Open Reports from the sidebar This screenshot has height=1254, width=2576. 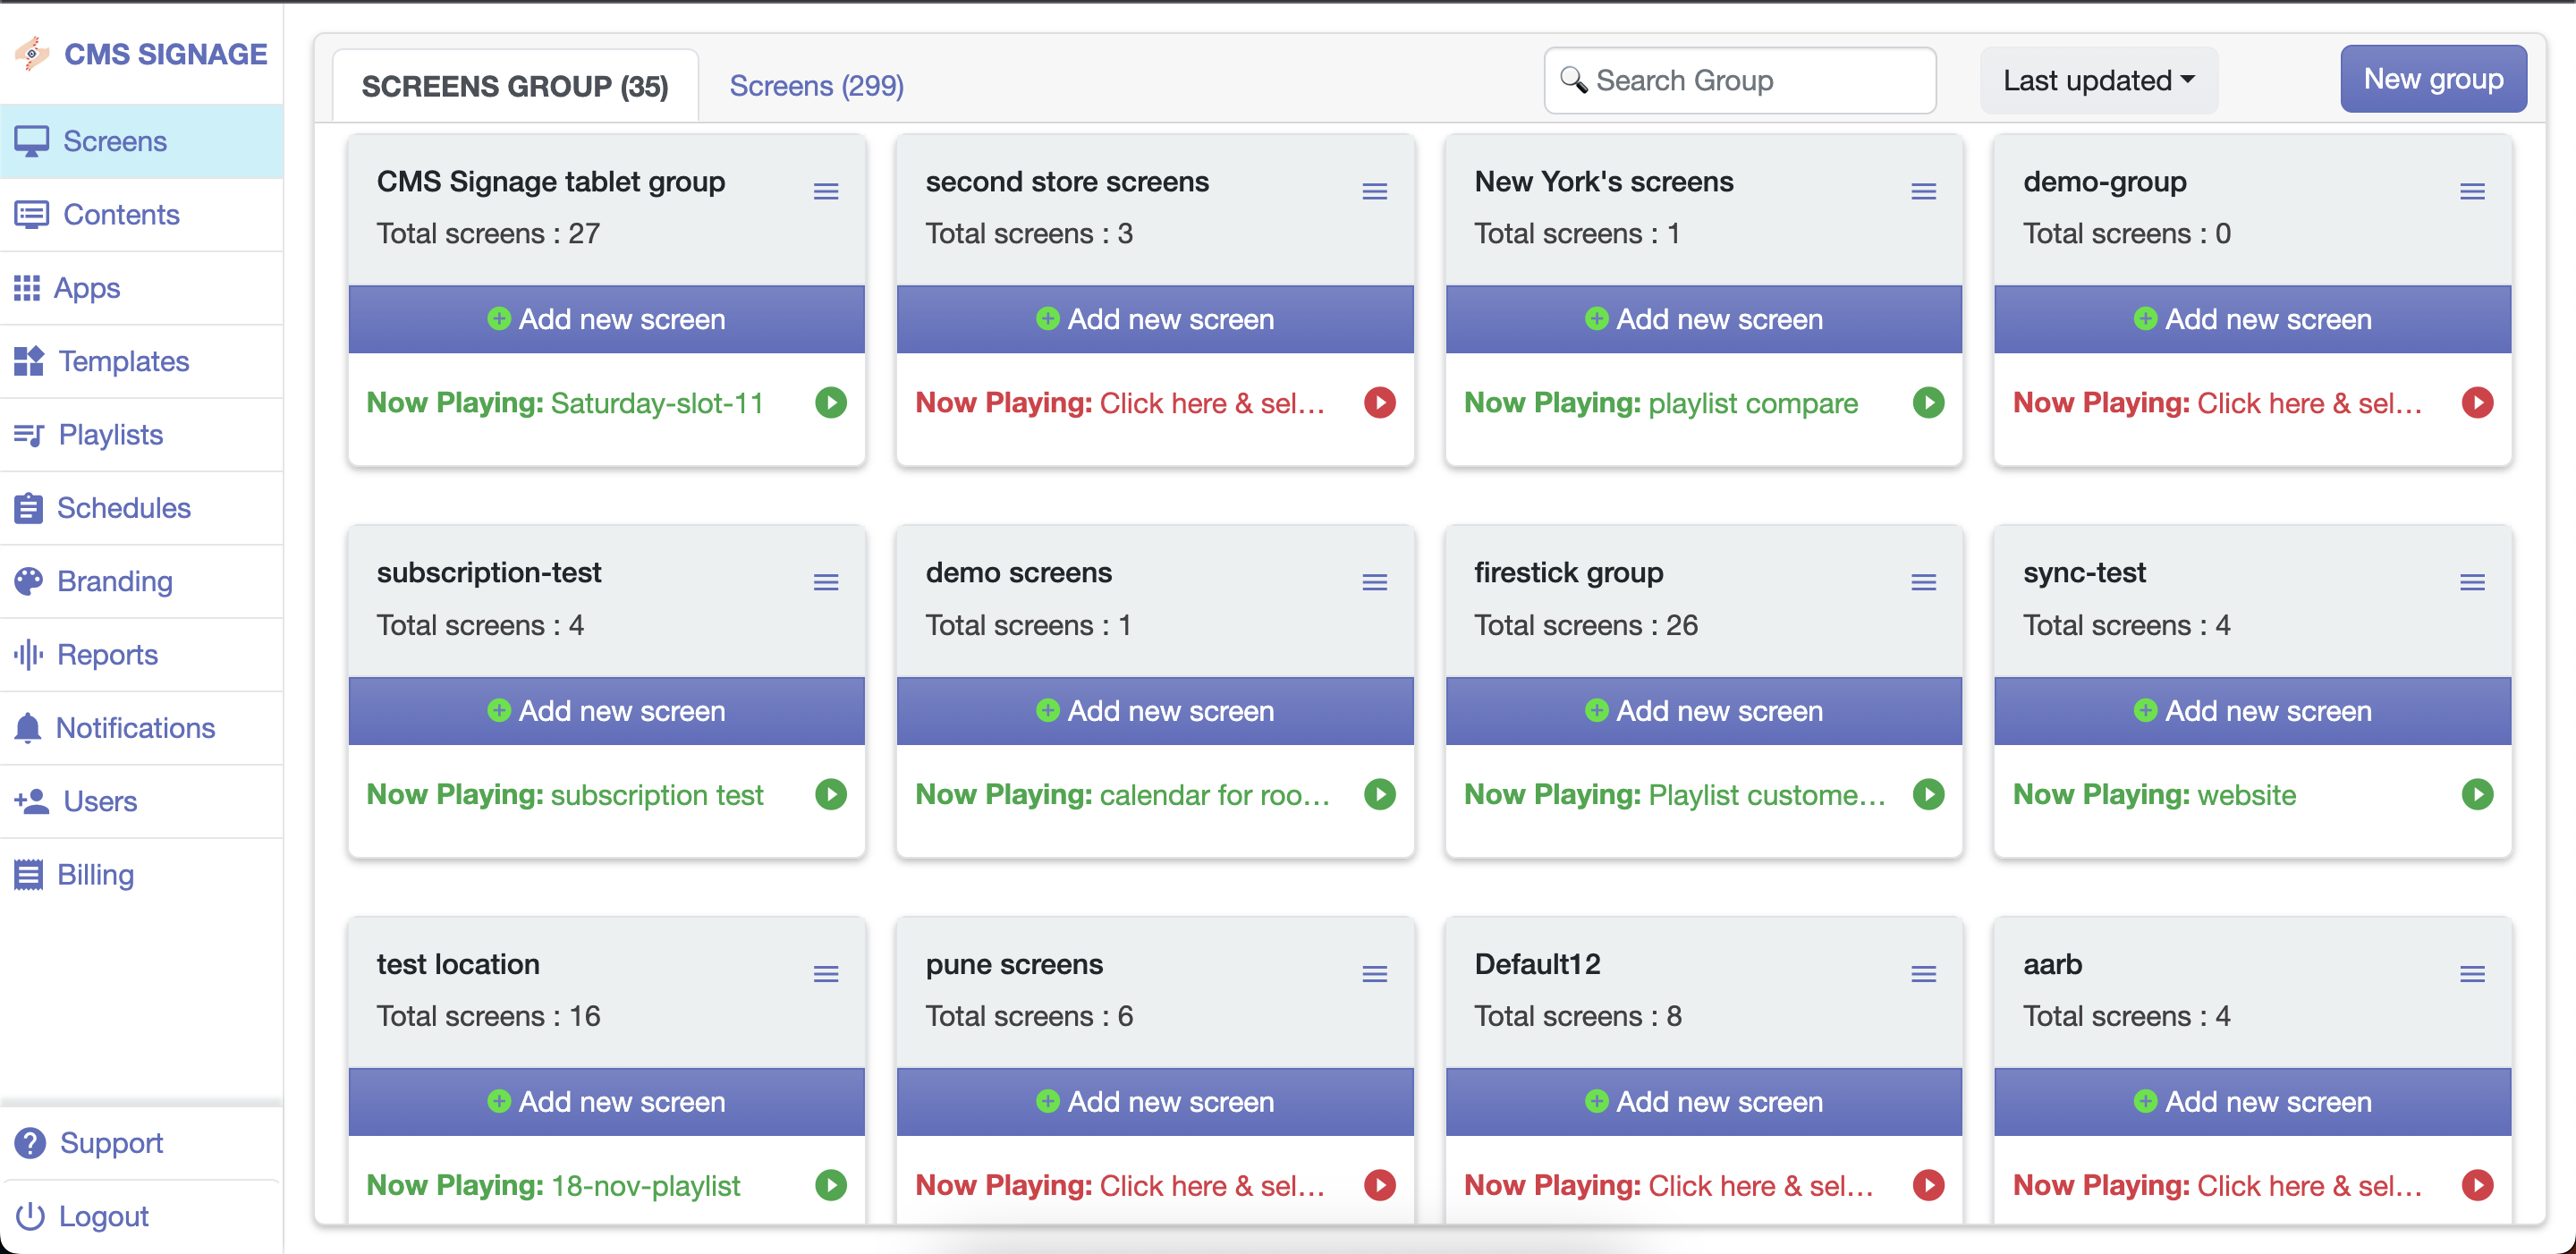[107, 654]
